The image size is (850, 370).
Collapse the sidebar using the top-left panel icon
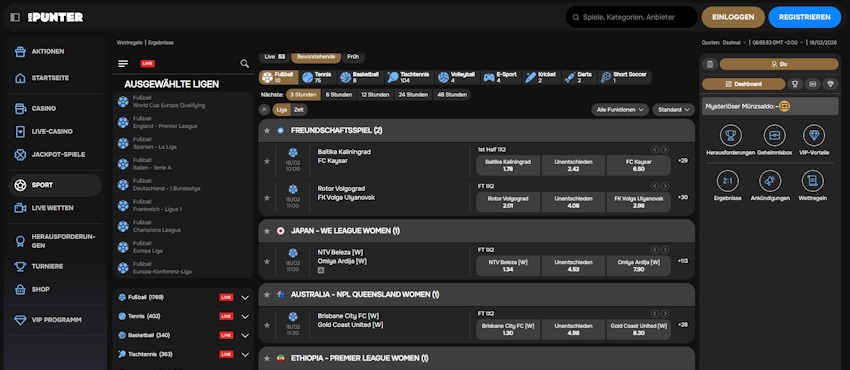click(x=15, y=17)
